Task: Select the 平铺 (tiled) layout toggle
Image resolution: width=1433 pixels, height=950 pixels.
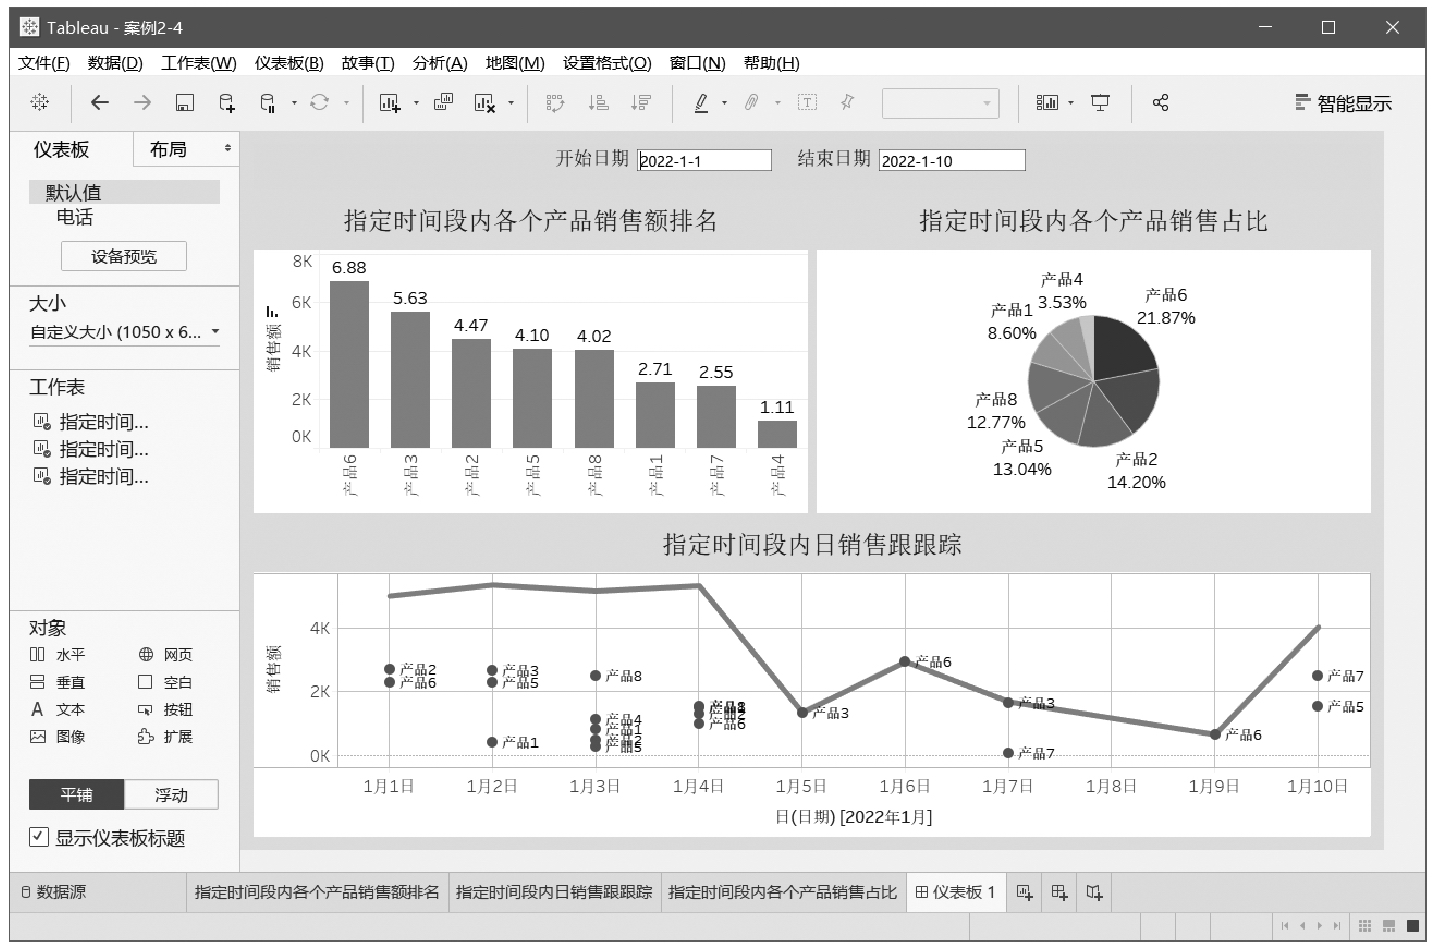Action: click(x=76, y=795)
